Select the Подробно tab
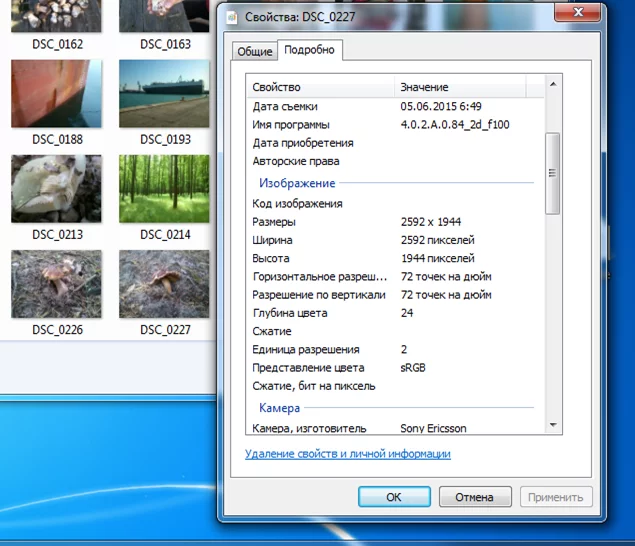The width and height of the screenshot is (635, 546). (x=309, y=50)
